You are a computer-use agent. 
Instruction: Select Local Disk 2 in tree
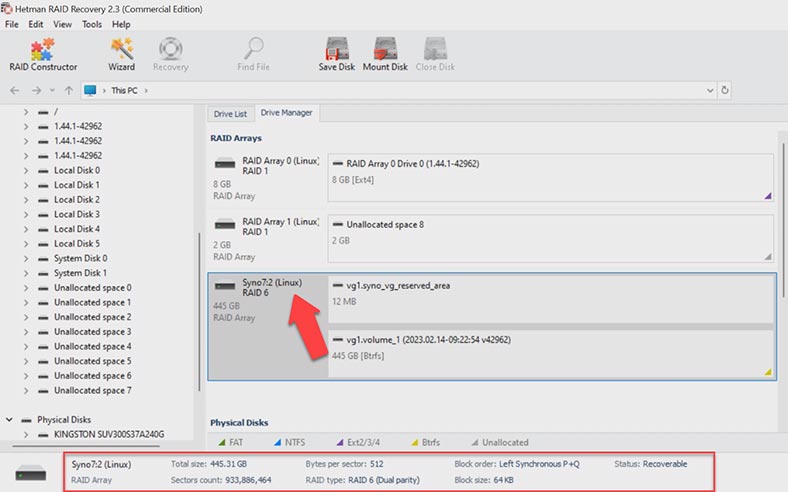(x=77, y=200)
